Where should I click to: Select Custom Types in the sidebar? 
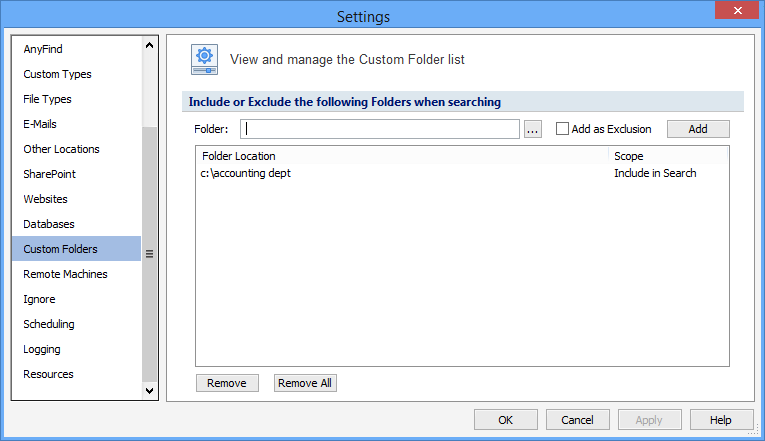point(57,74)
